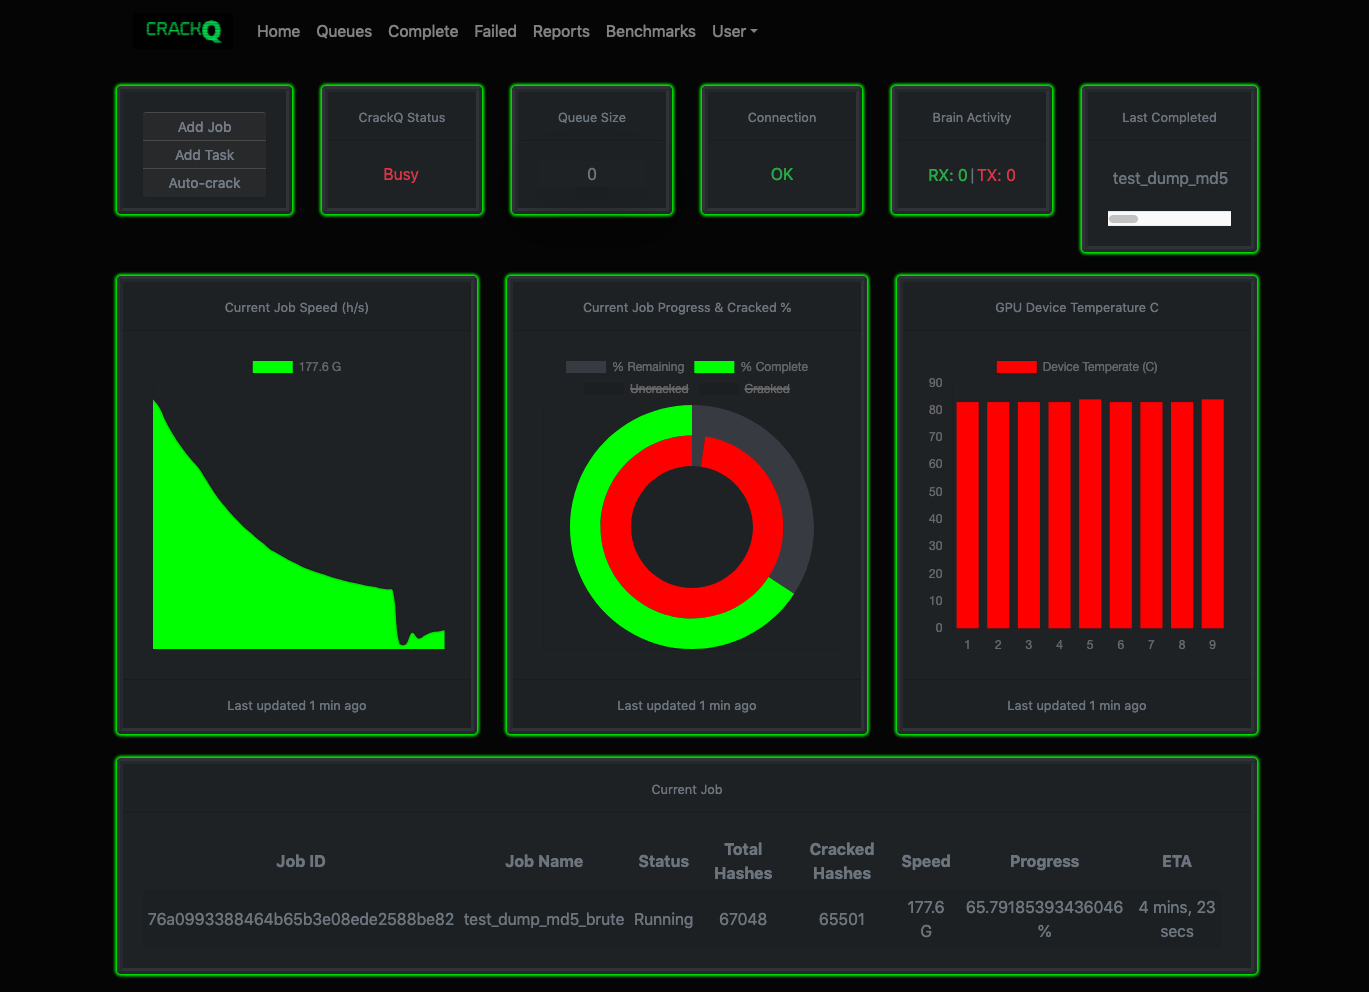Click the temperature bar for device 5

coord(1090,513)
